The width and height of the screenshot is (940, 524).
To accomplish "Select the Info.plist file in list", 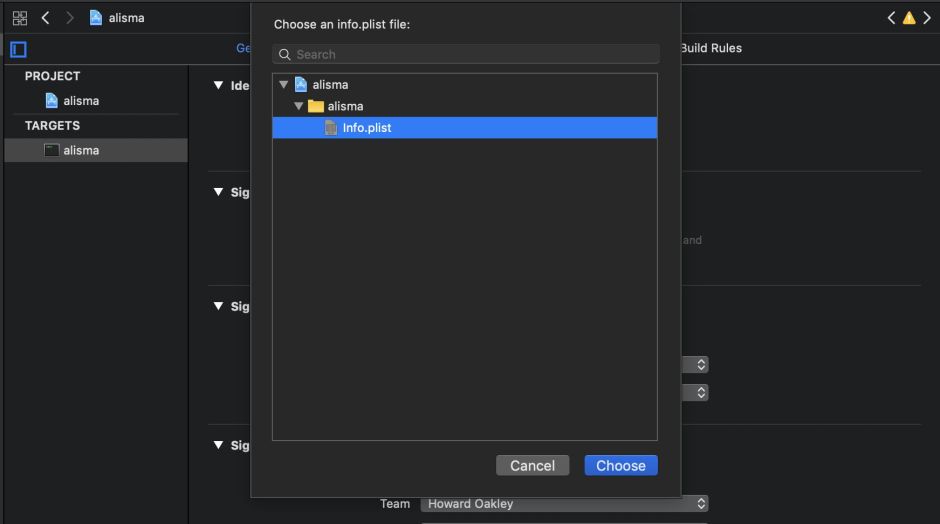I will pos(366,128).
